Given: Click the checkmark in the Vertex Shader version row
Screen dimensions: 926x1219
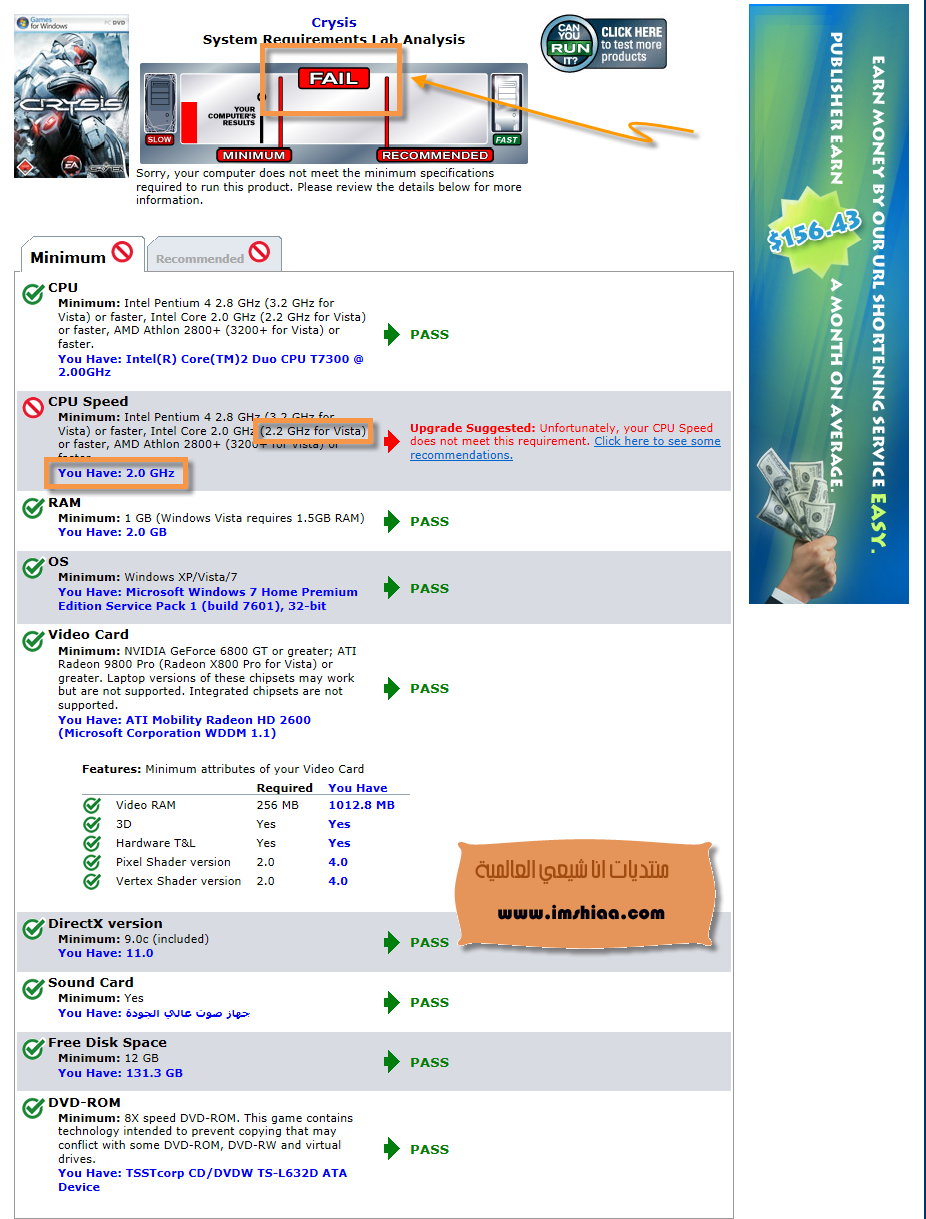Looking at the screenshot, I should pyautogui.click(x=92, y=881).
